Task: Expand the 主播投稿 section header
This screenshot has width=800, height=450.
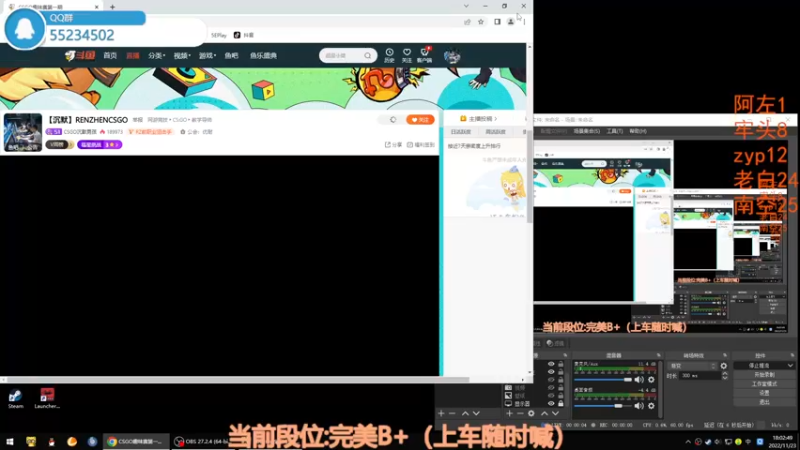Action: pyautogui.click(x=479, y=118)
